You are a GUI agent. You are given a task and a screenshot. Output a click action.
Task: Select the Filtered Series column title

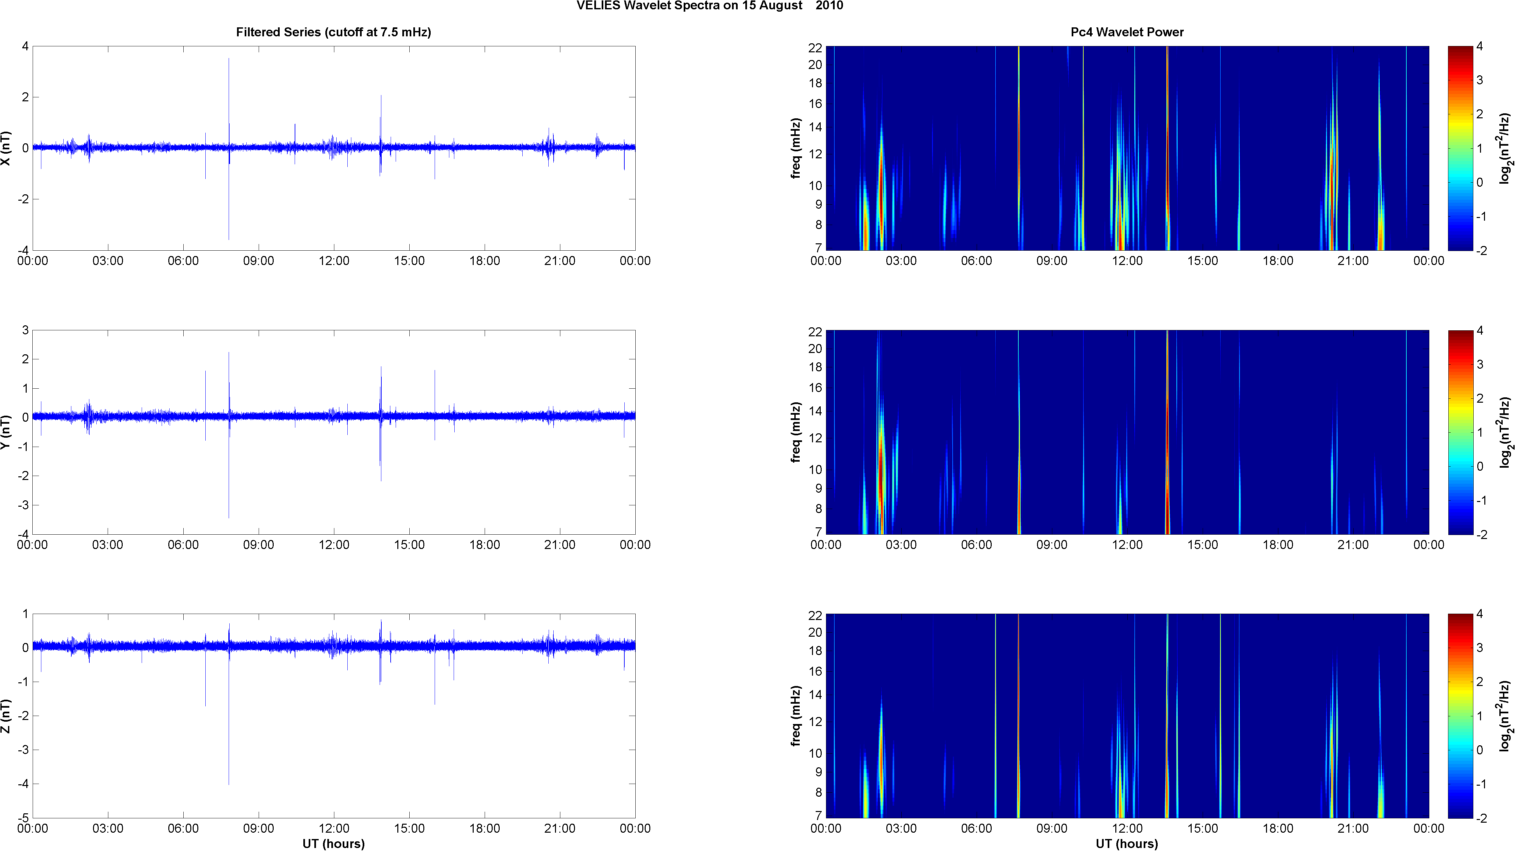[x=333, y=32]
